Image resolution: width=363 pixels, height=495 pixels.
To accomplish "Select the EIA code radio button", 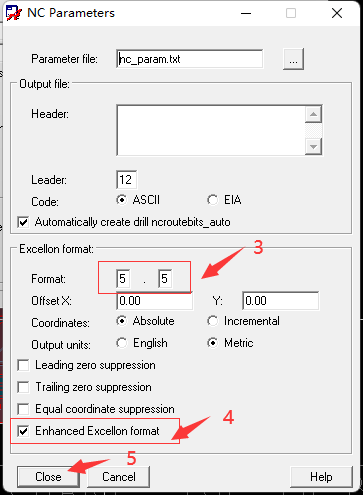I will (x=213, y=200).
